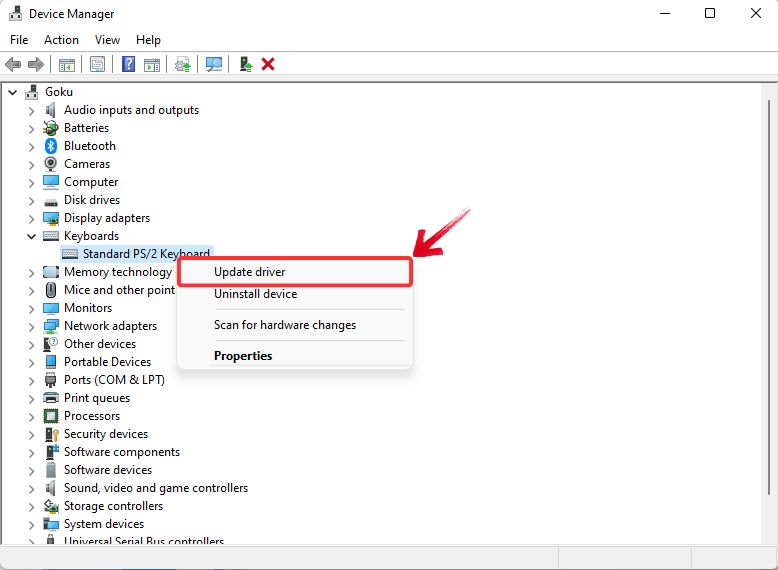
Task: Select the Bluetooth icon in the device tree
Action: pyautogui.click(x=51, y=146)
